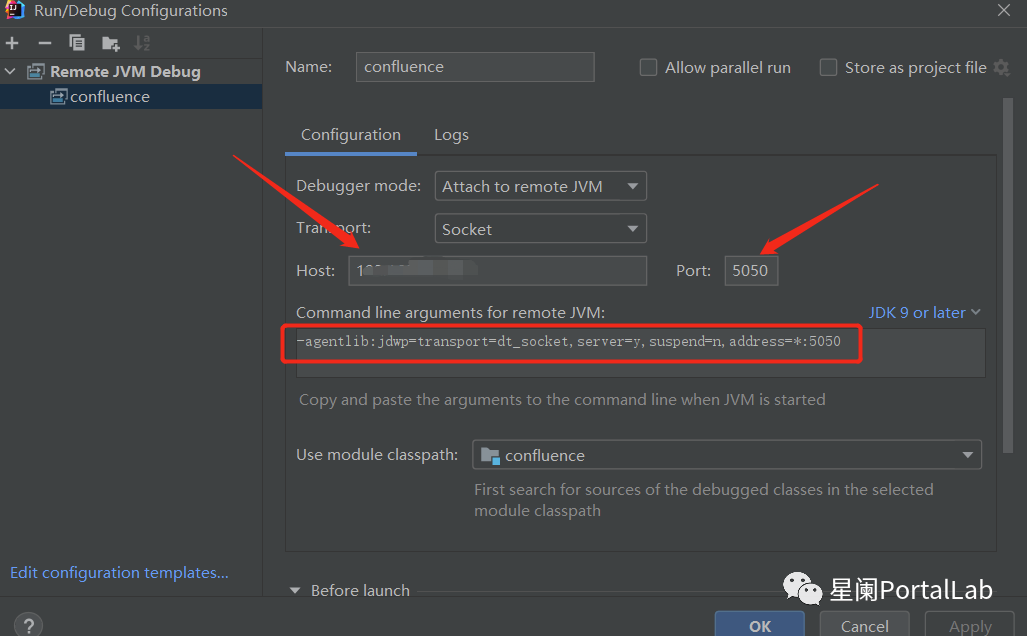Viewport: 1027px width, 636px height.
Task: Click the IntelliJ logo in the title bar
Action: click(14, 10)
